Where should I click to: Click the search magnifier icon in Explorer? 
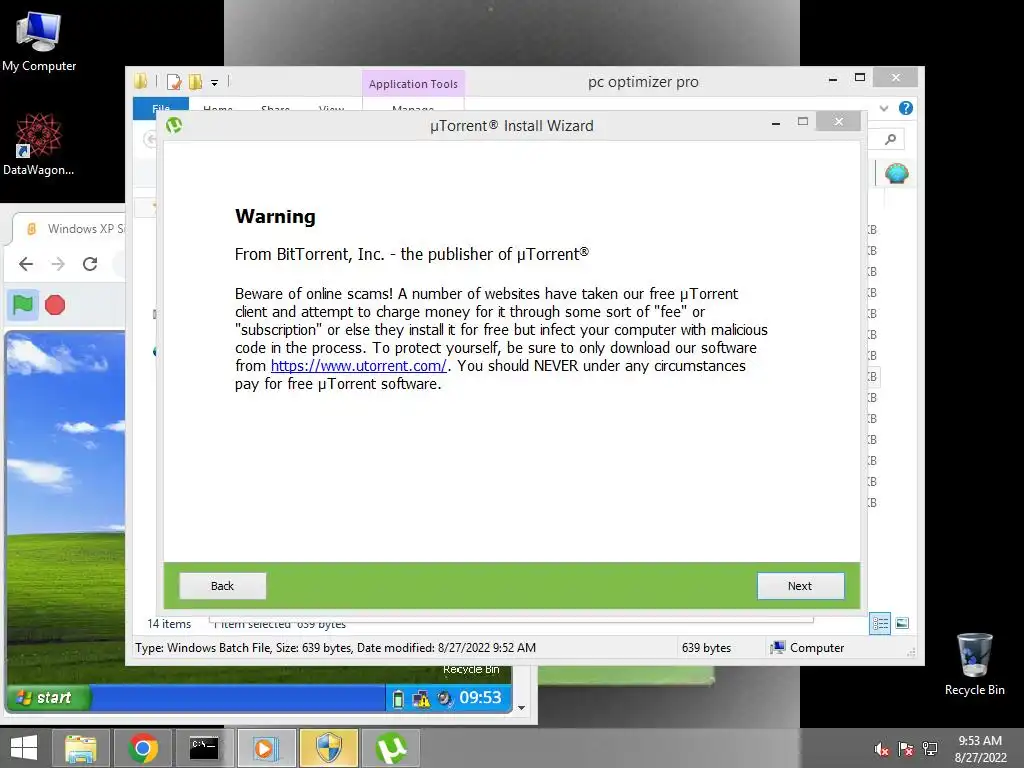(x=890, y=139)
